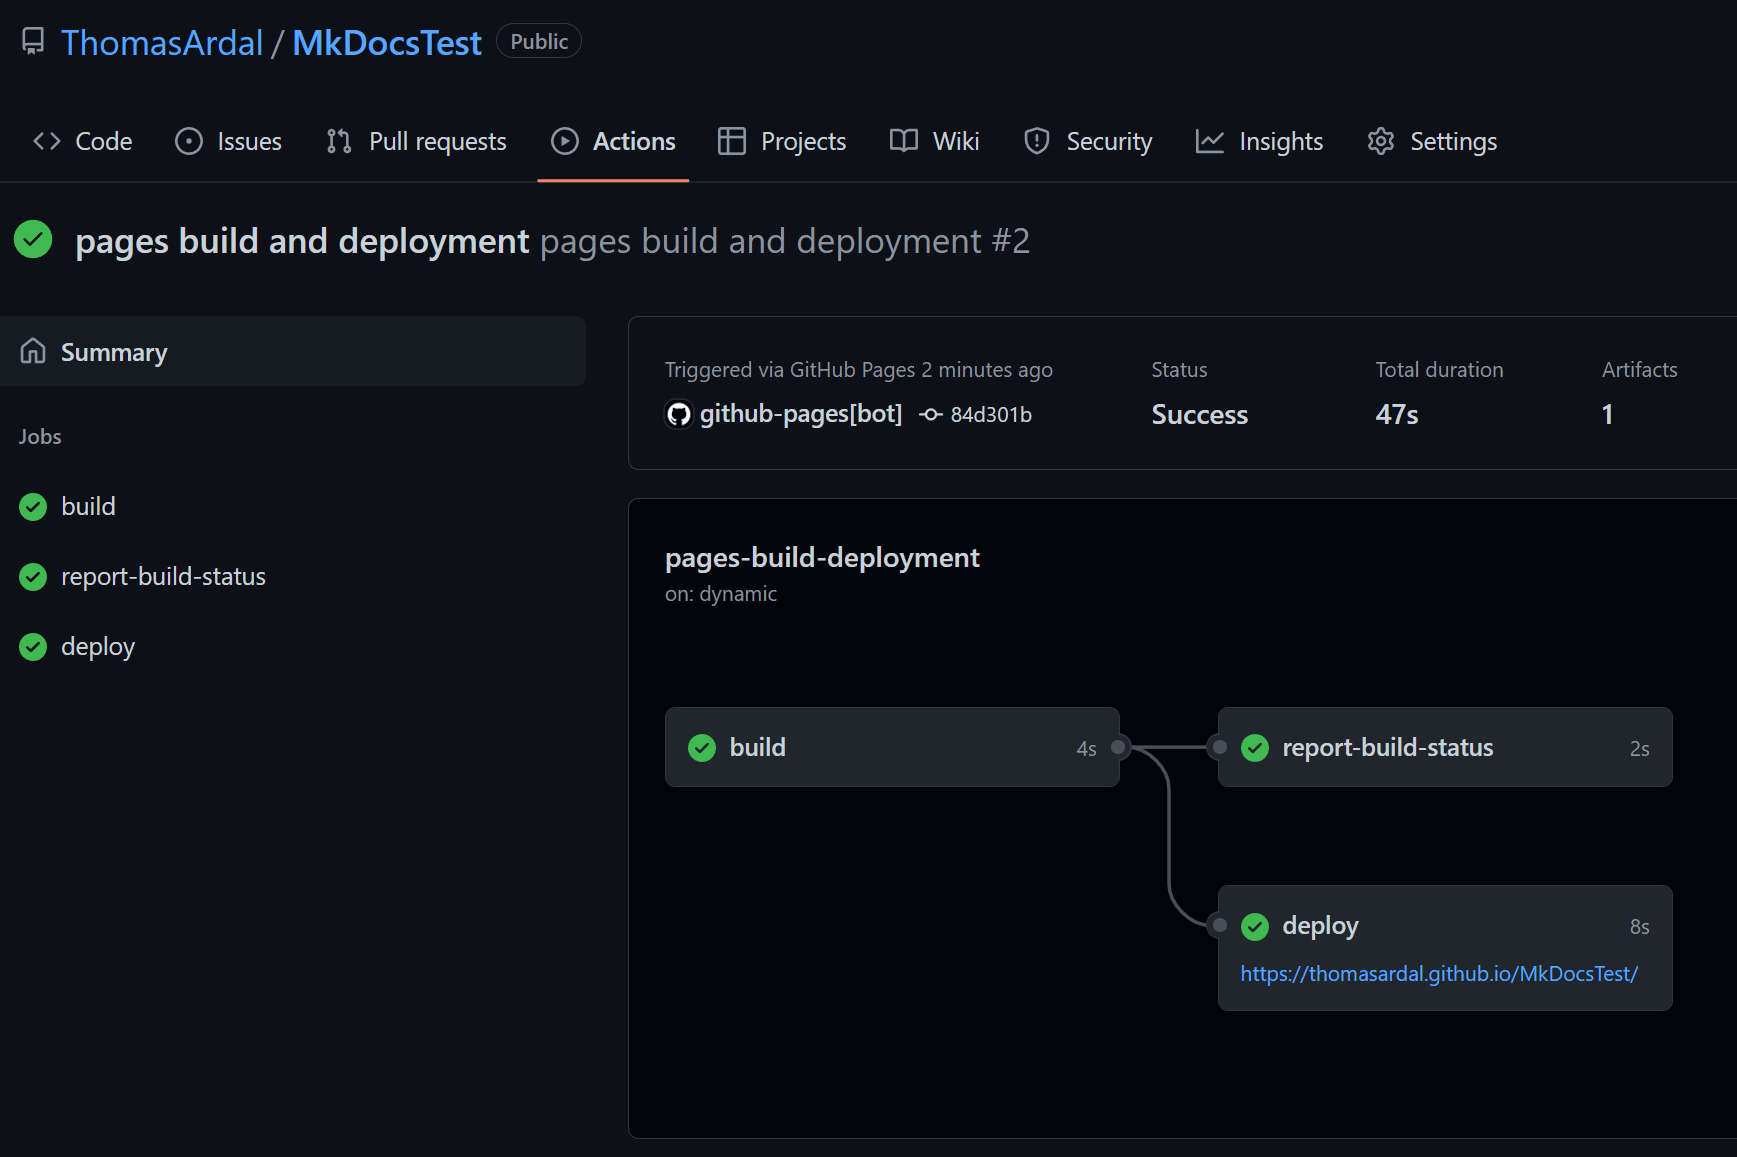
Task: Click the Pull requests branch icon
Action: pyautogui.click(x=337, y=142)
